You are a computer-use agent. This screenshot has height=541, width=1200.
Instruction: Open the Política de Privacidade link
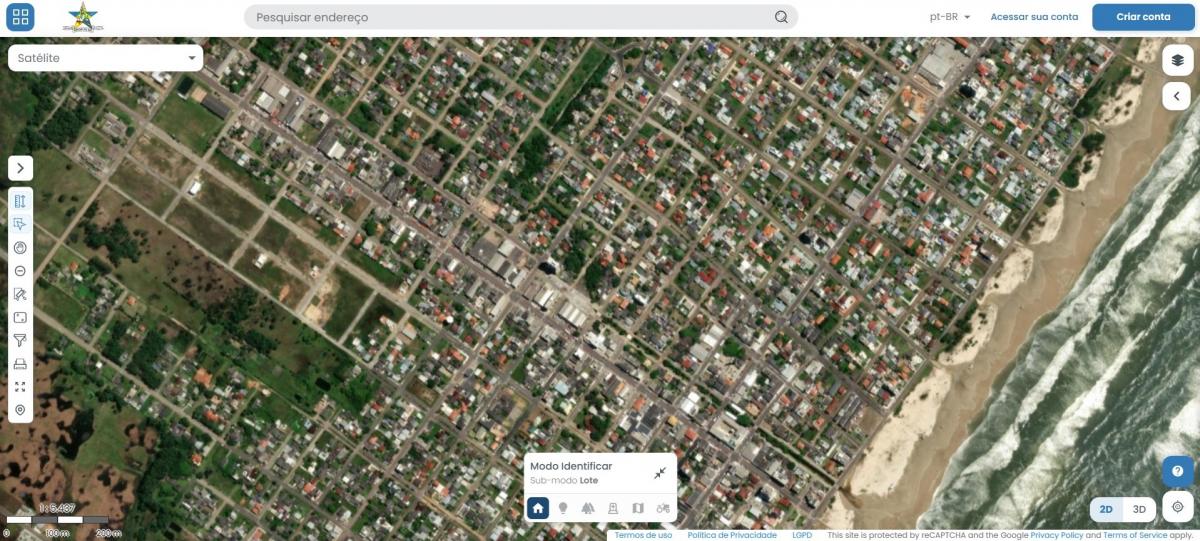(x=732, y=535)
